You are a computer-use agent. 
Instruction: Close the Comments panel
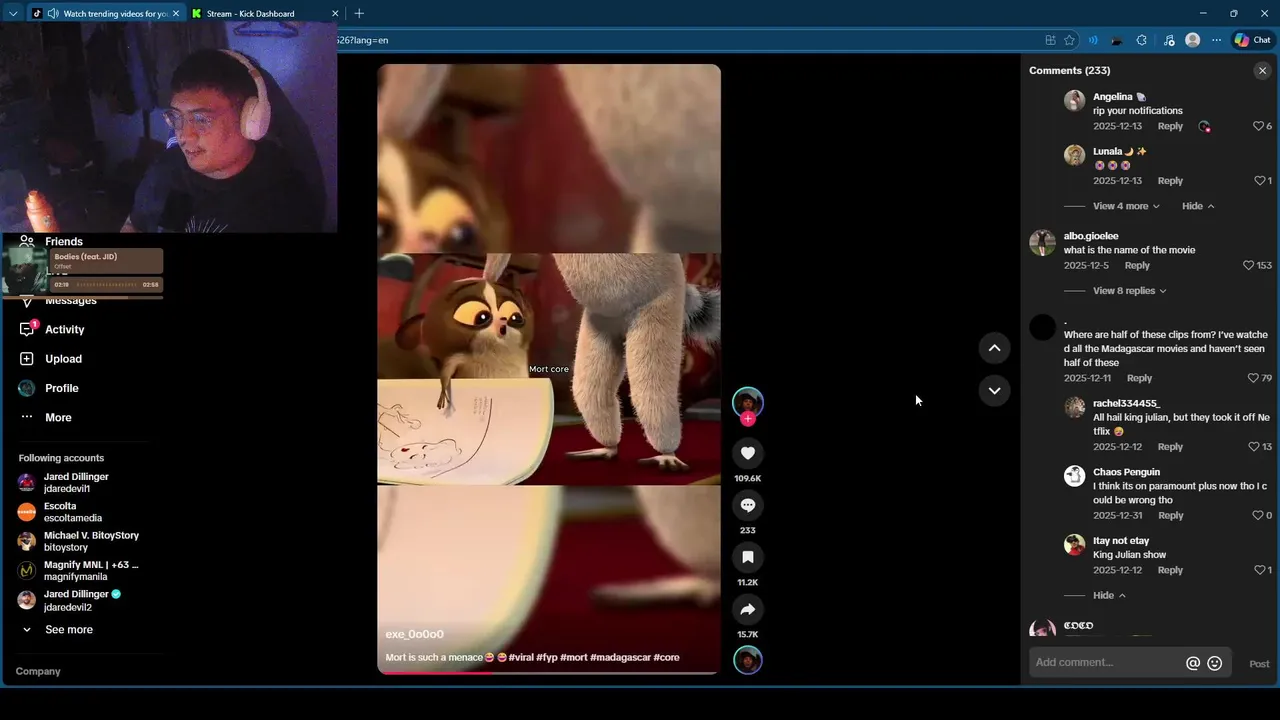1262,71
